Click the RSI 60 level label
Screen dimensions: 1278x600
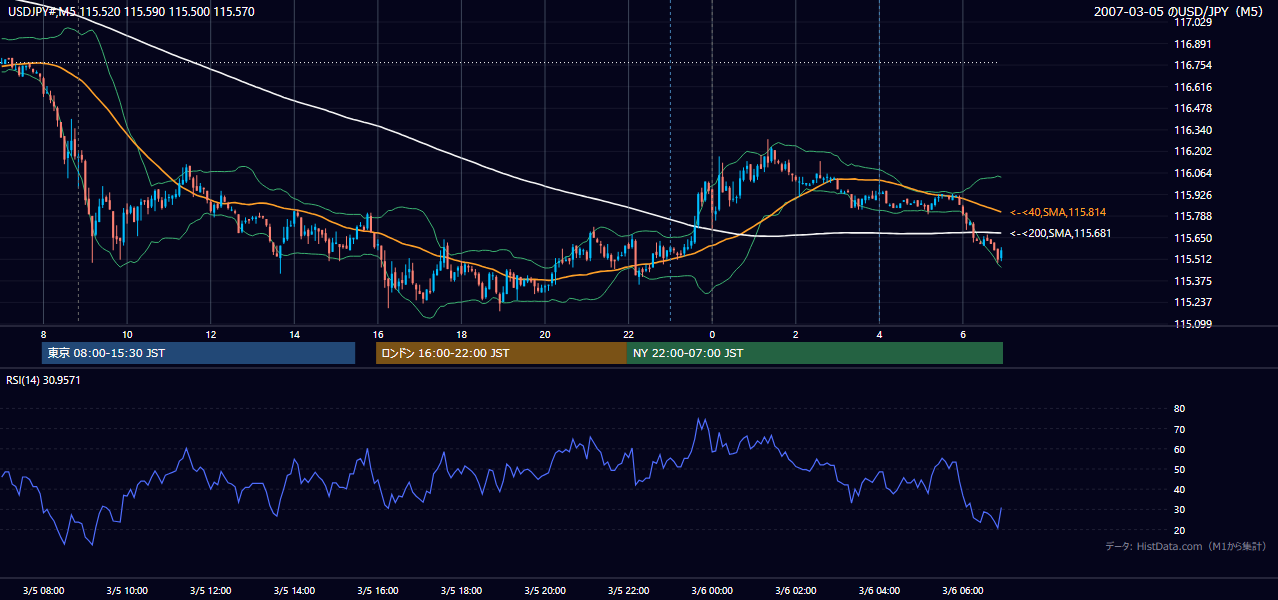click(1179, 449)
